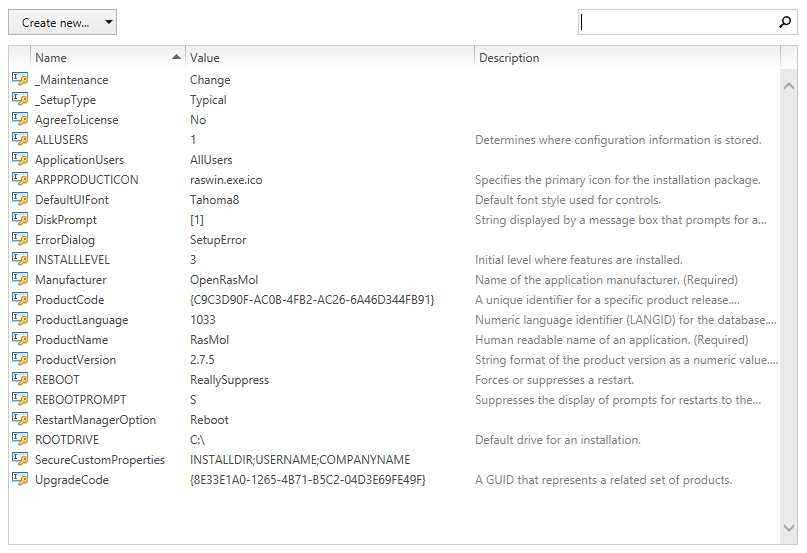Click the scrollbar down arrow
Image resolution: width=807 pixels, height=553 pixels.
[x=789, y=527]
